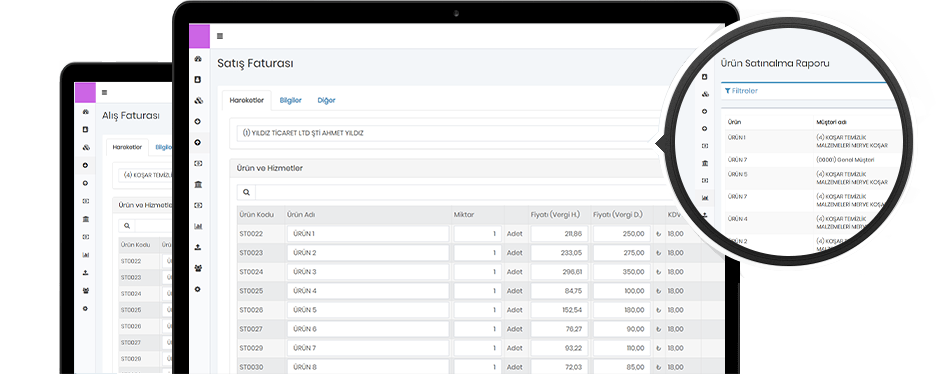Open the cubes stock icon in Satış Faturası sidebar
Screen dimensions: 945x380
(198, 101)
